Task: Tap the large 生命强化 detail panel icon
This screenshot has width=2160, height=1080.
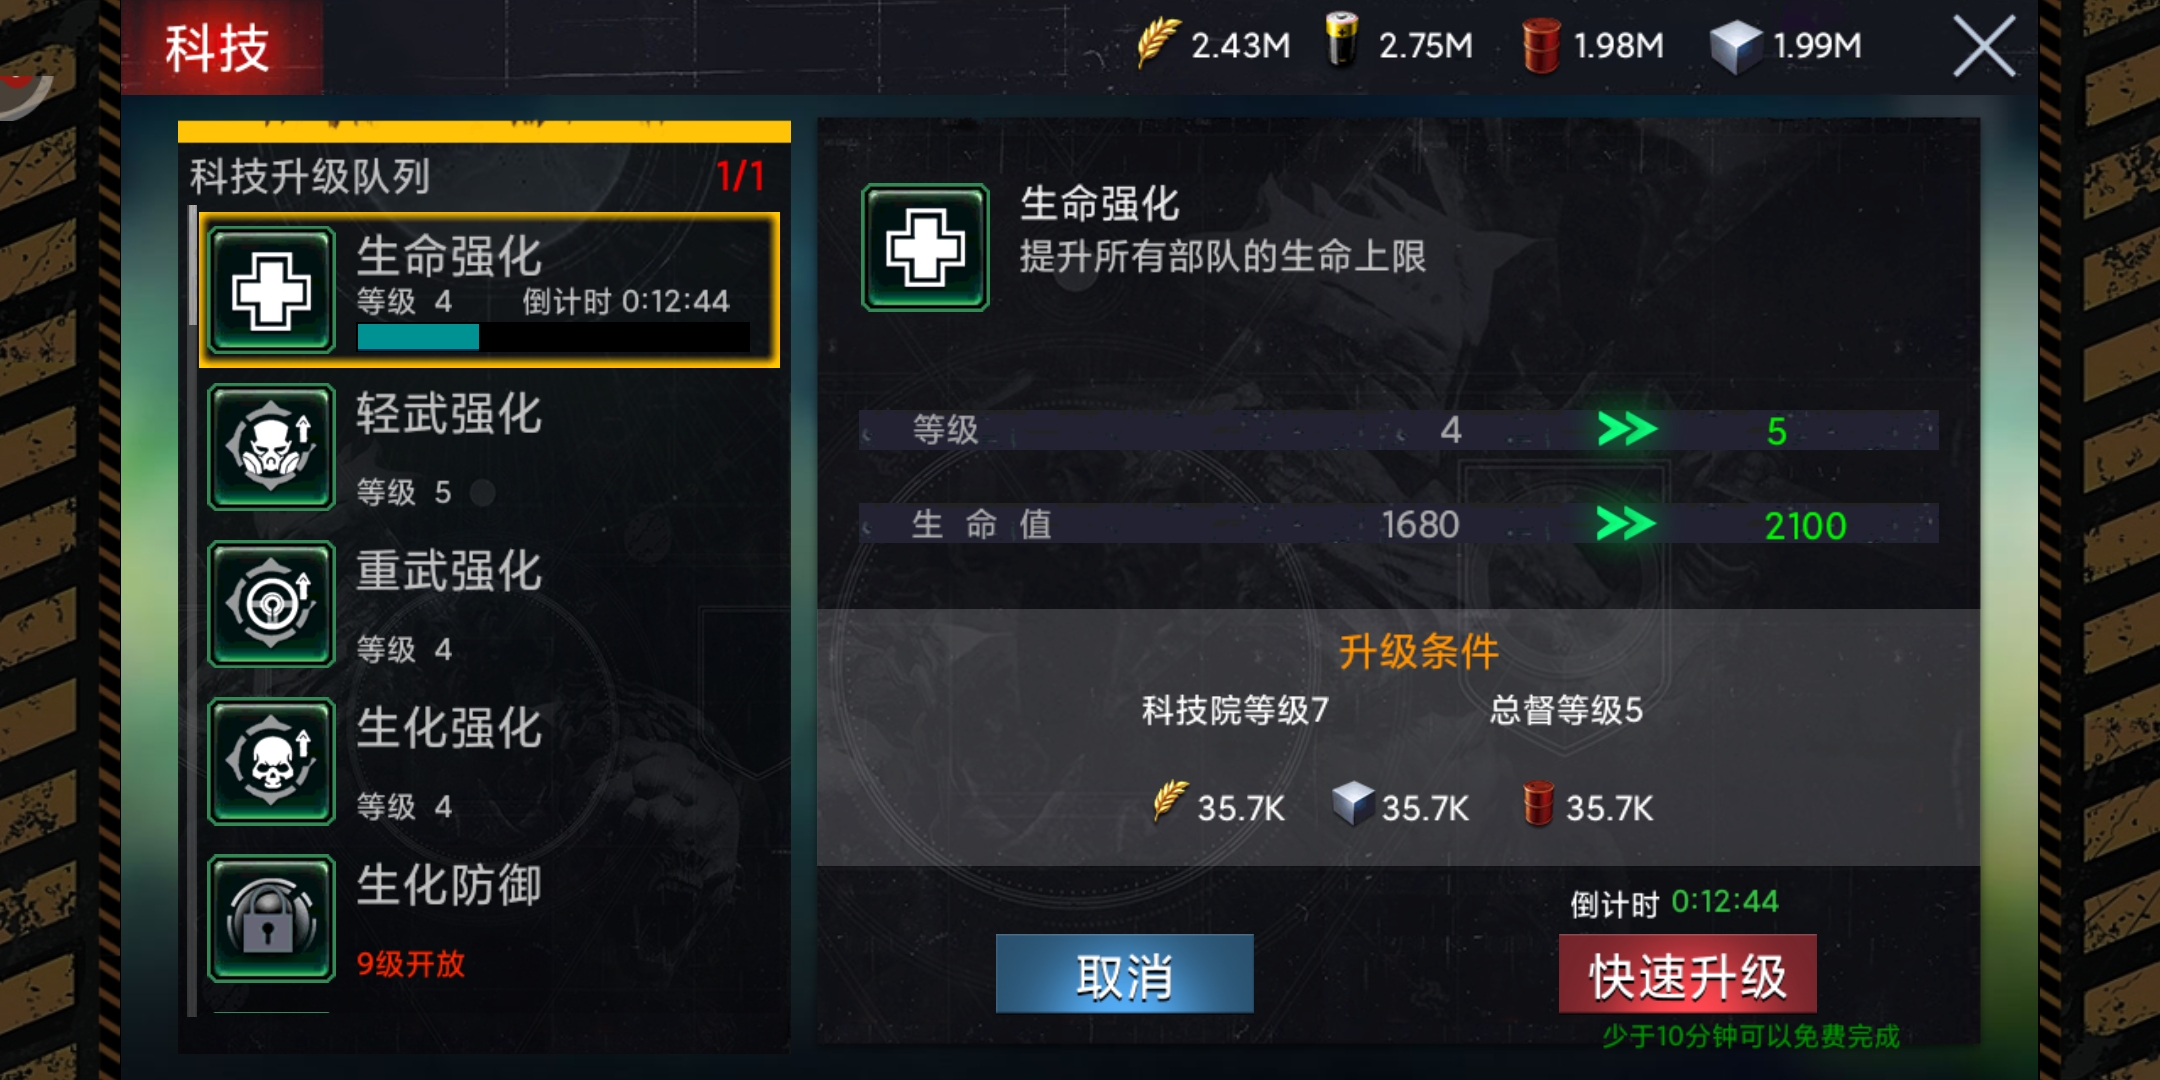Action: tap(925, 247)
